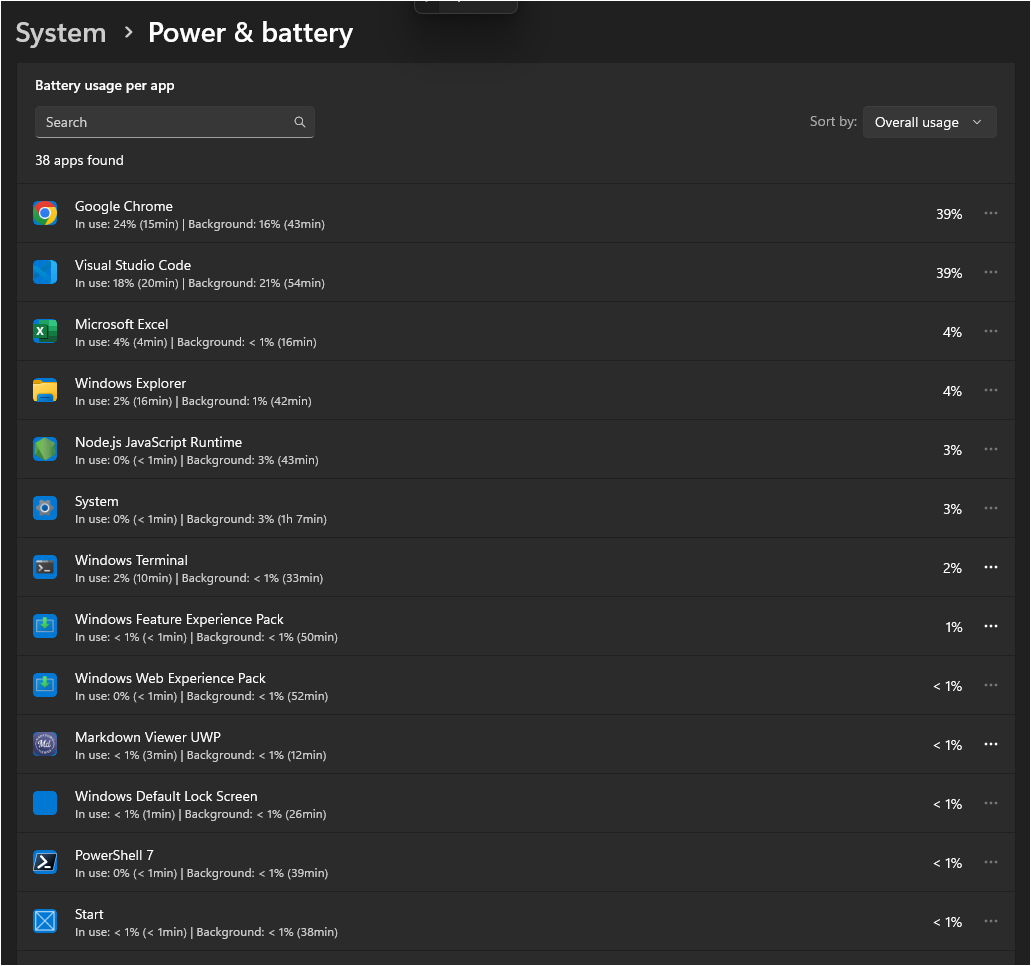Viewport: 1031px width, 966px height.
Task: Click the Windows Explorer folder icon
Action: (45, 390)
